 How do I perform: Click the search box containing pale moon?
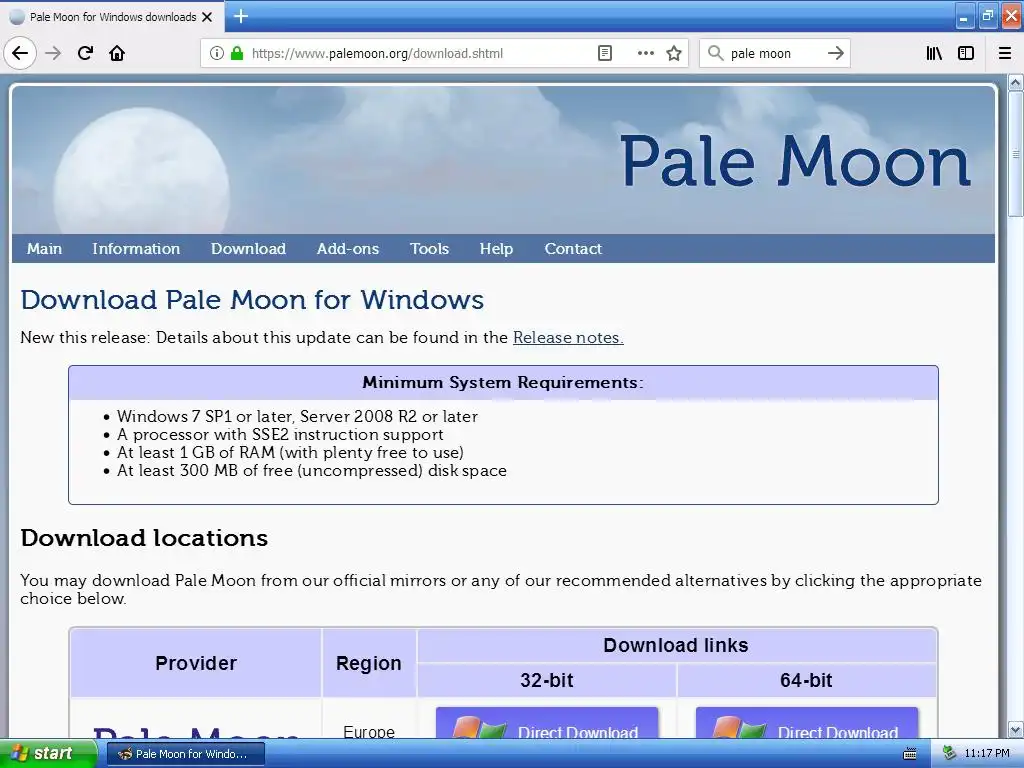(x=774, y=53)
